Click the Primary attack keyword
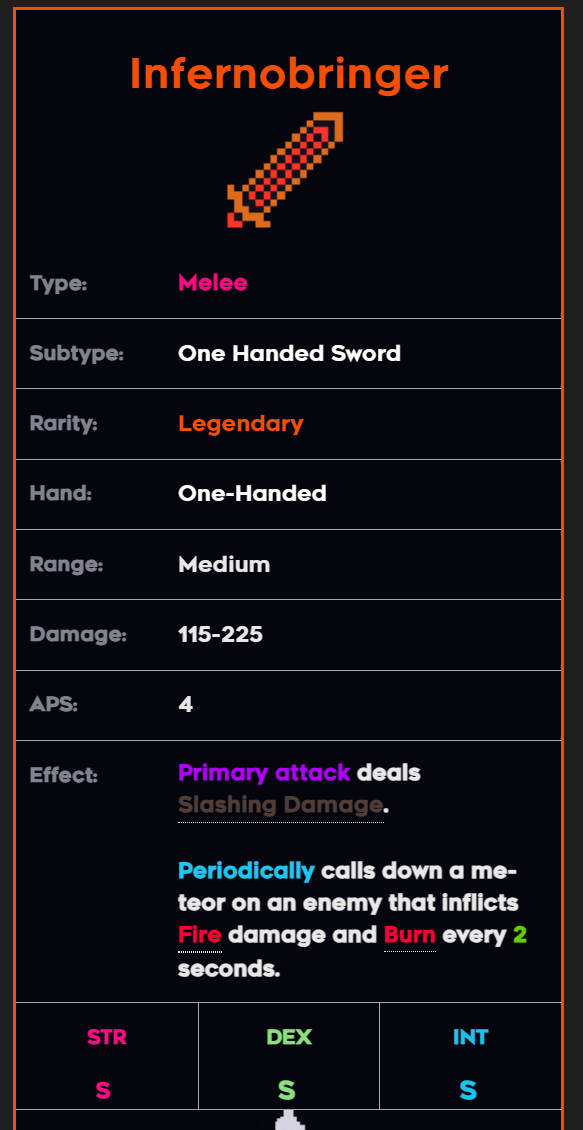The width and height of the screenshot is (583, 1130). (x=264, y=773)
